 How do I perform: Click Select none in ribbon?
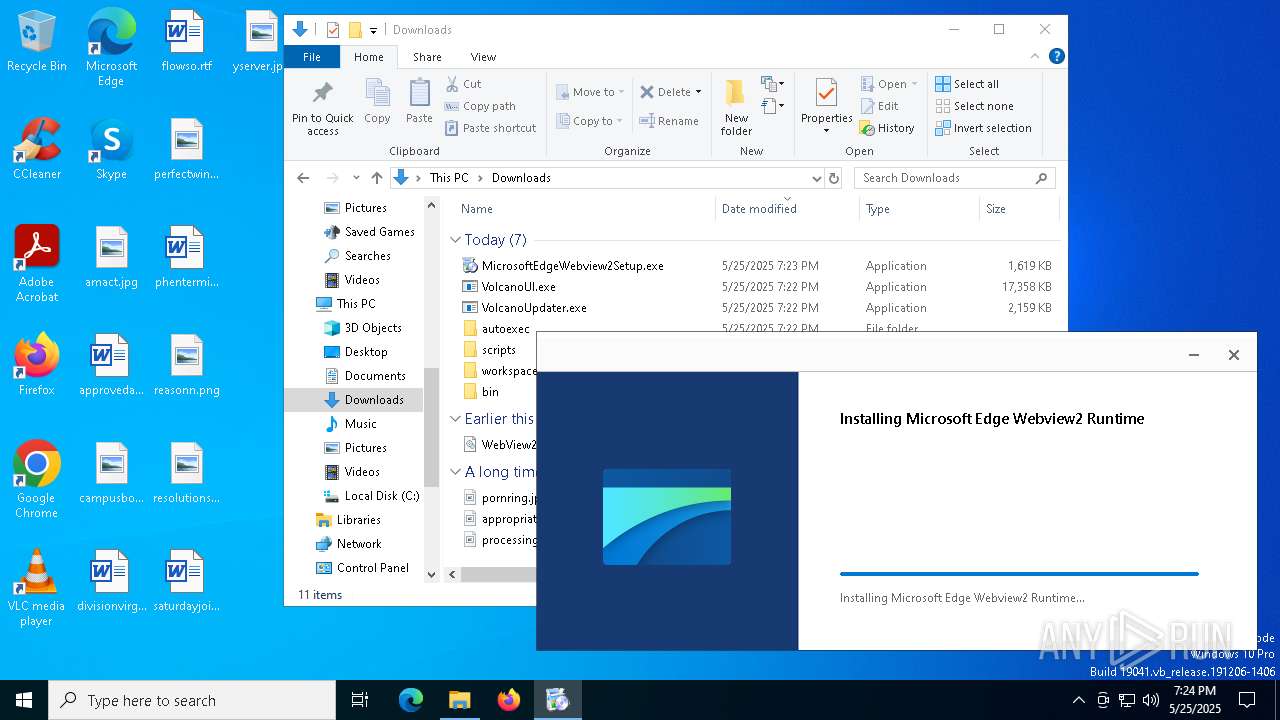974,106
